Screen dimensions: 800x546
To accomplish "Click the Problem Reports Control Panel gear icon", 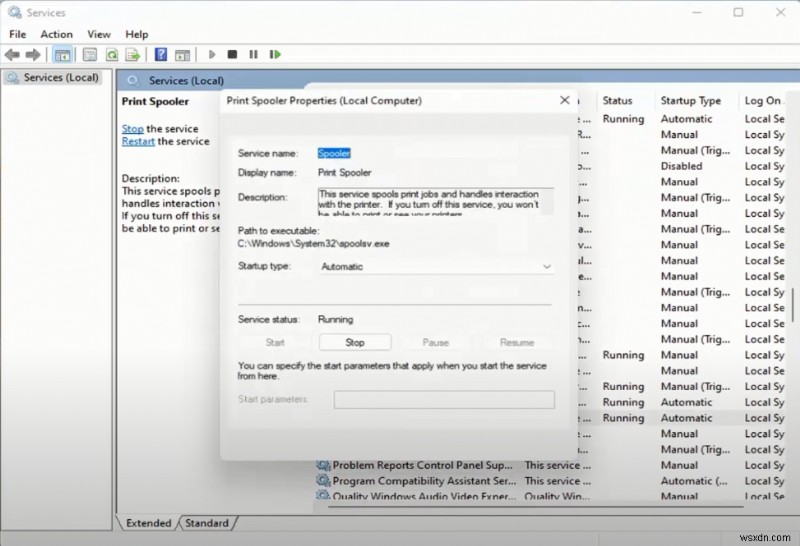I will 323,465.
